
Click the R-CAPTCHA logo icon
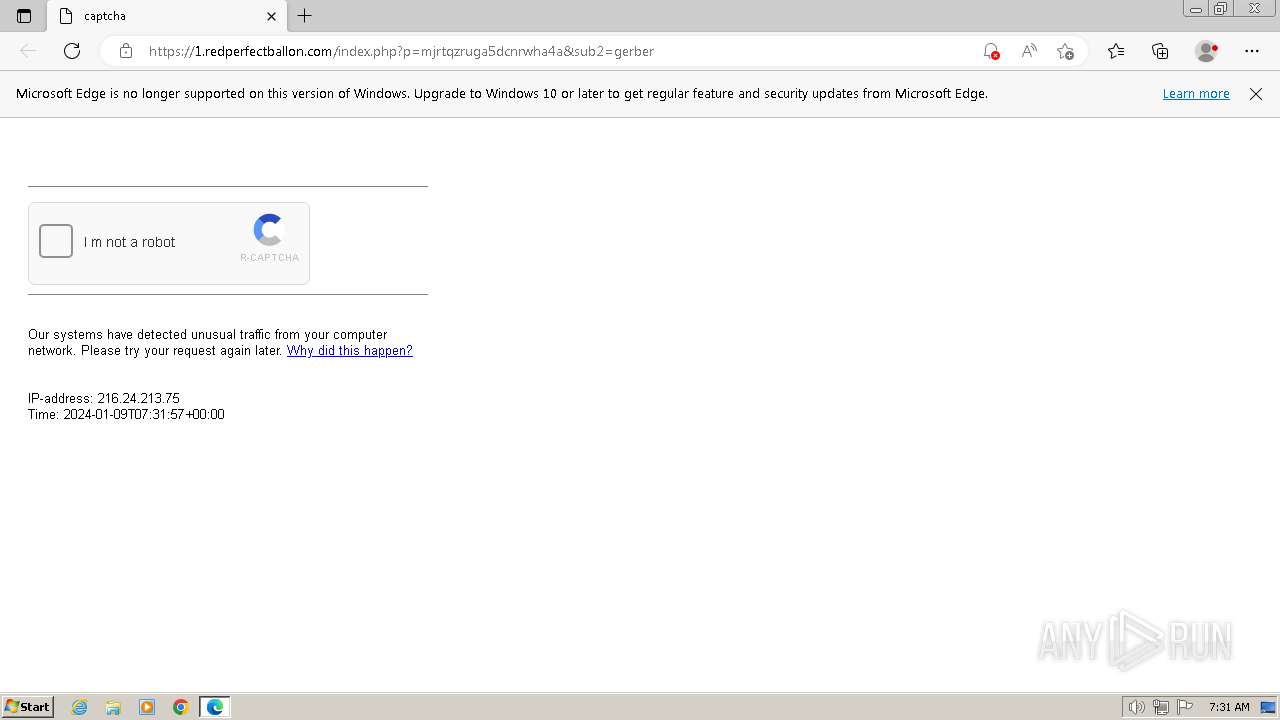tap(269, 230)
